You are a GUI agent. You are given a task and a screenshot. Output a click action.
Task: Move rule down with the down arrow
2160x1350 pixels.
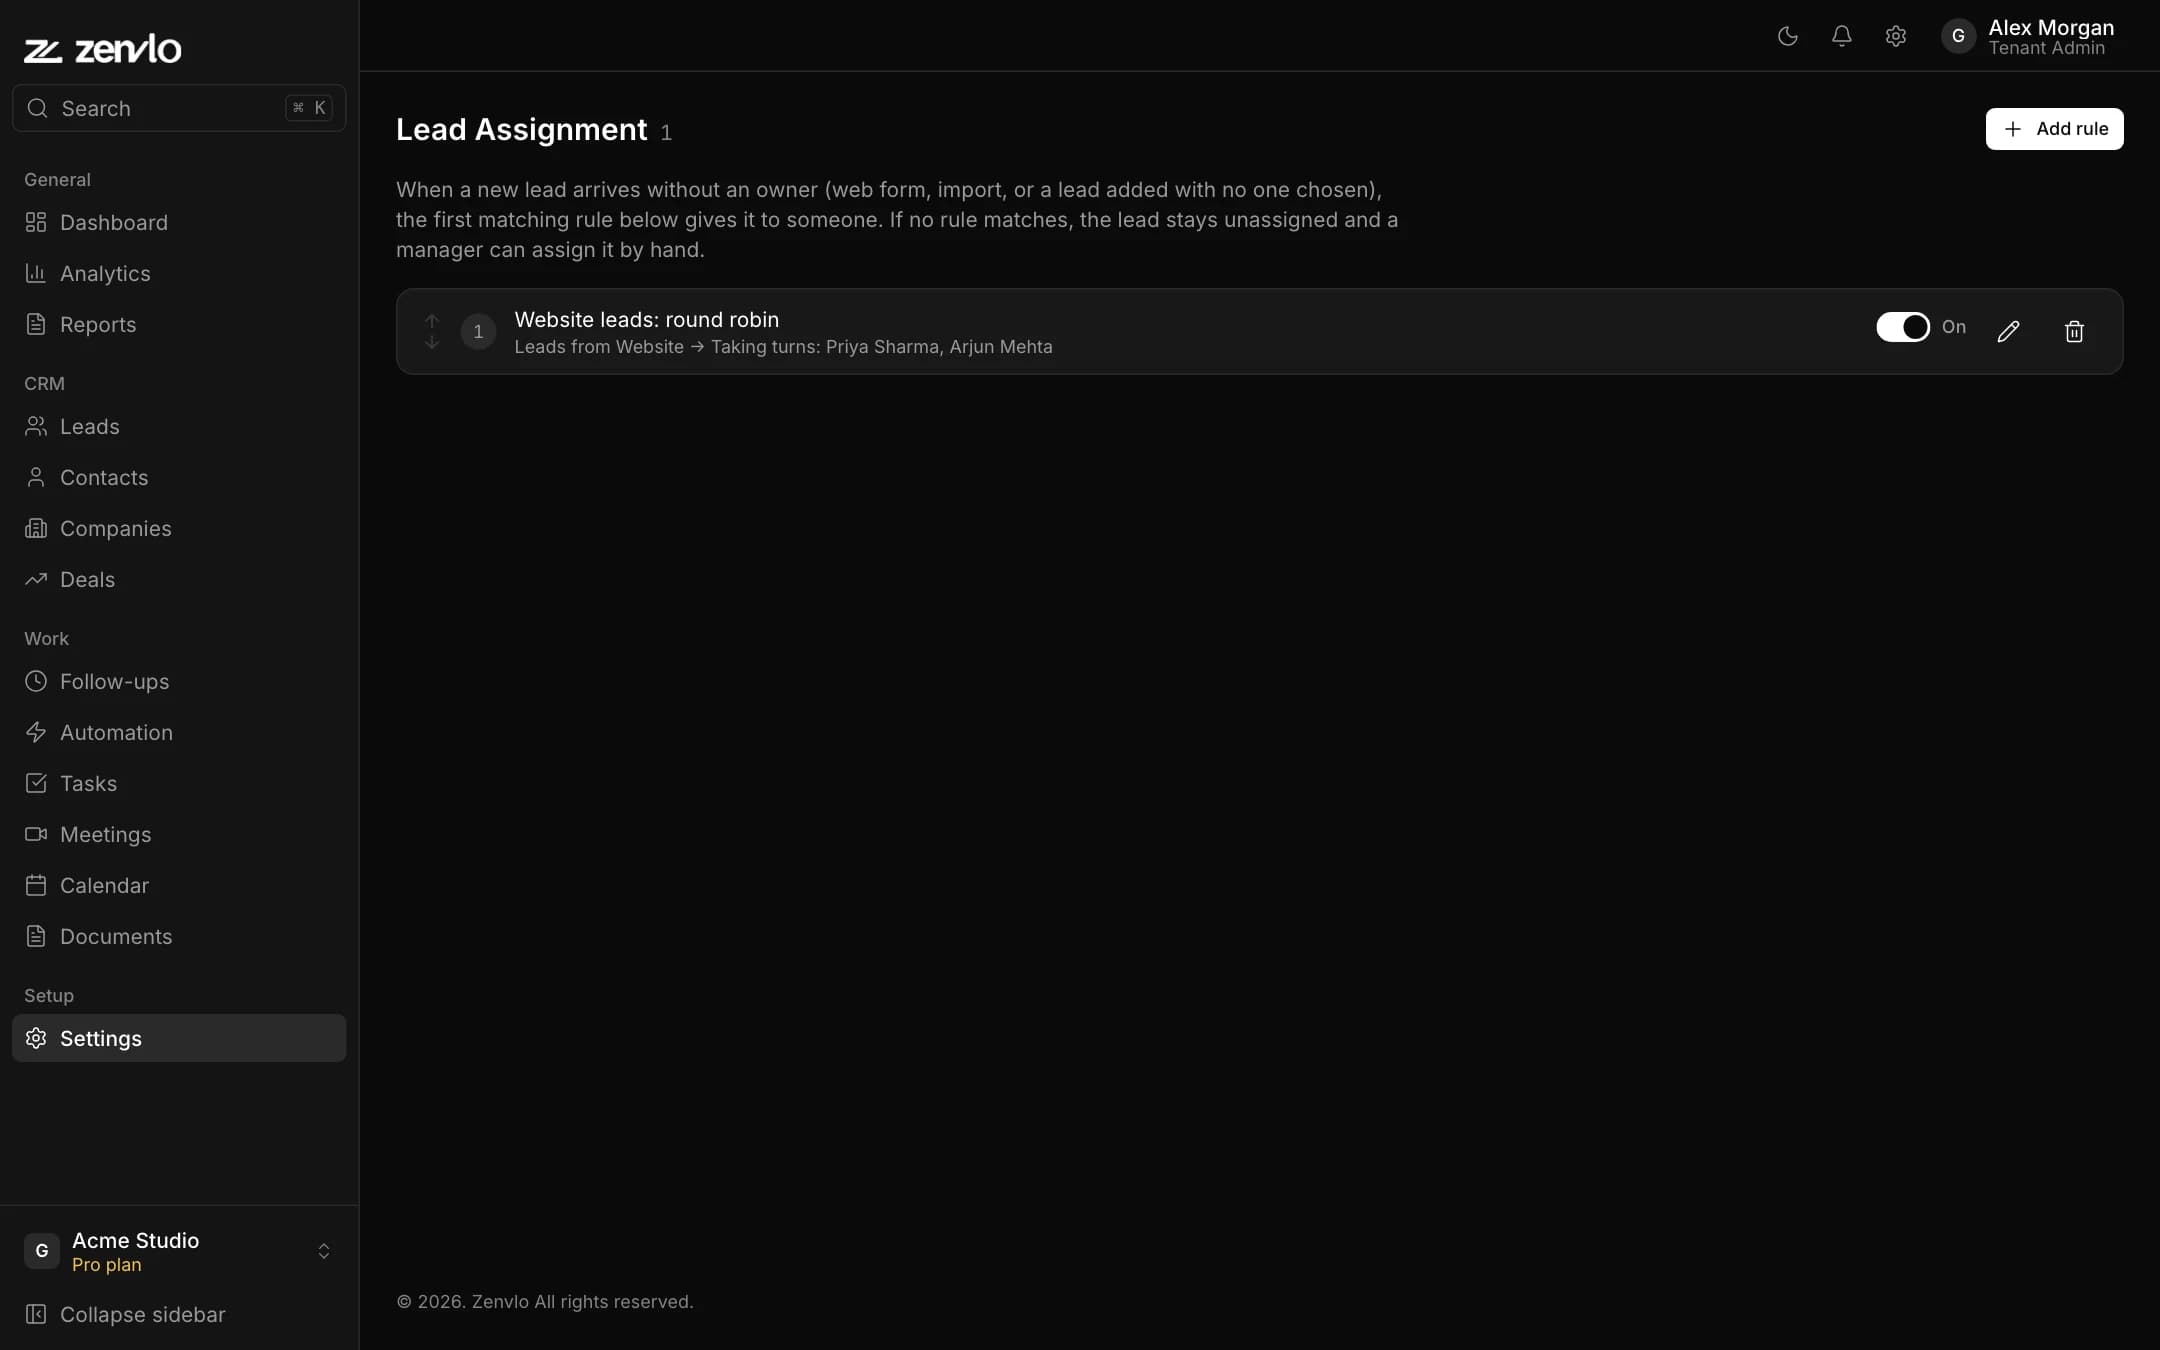point(432,342)
